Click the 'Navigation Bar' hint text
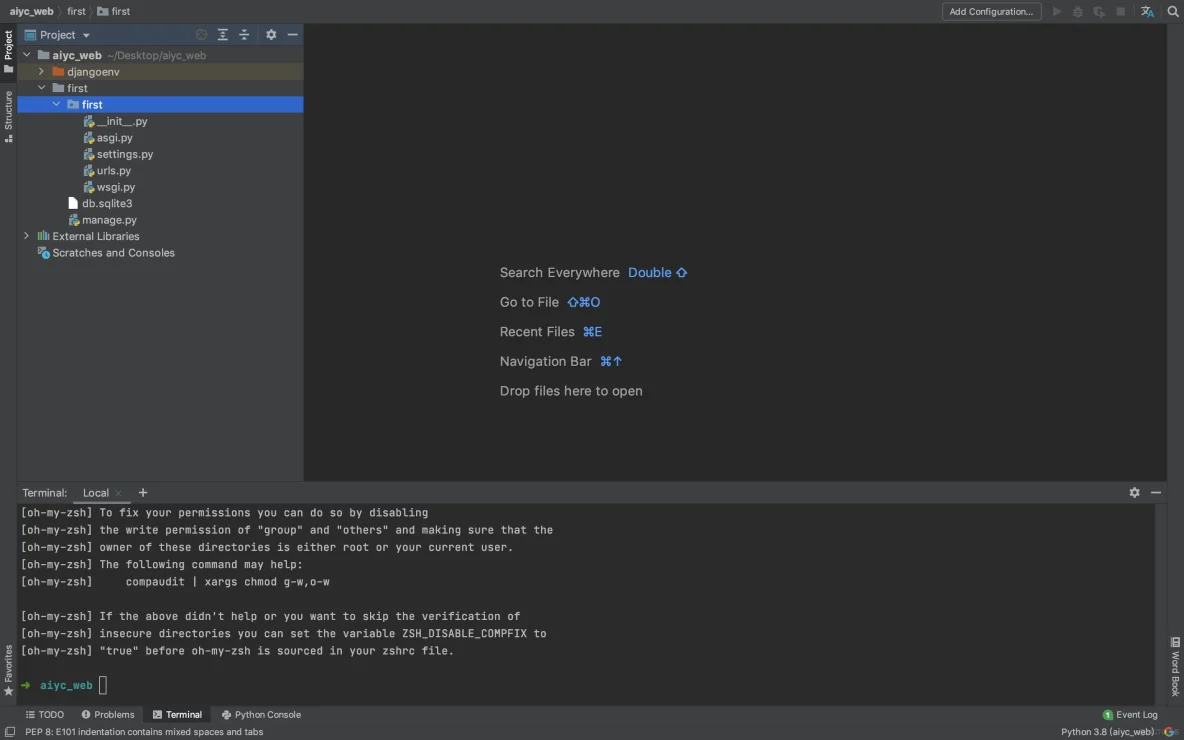This screenshot has height=740, width=1184. click(x=545, y=362)
